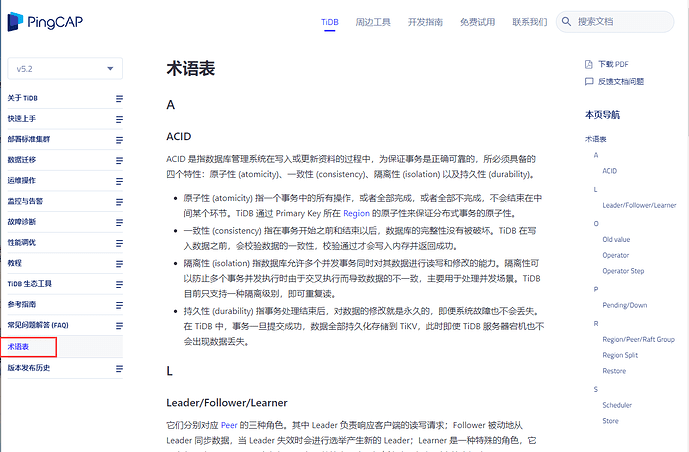Jump to ACID in page navigation
Screen dimensions: 689x452
[609, 171]
